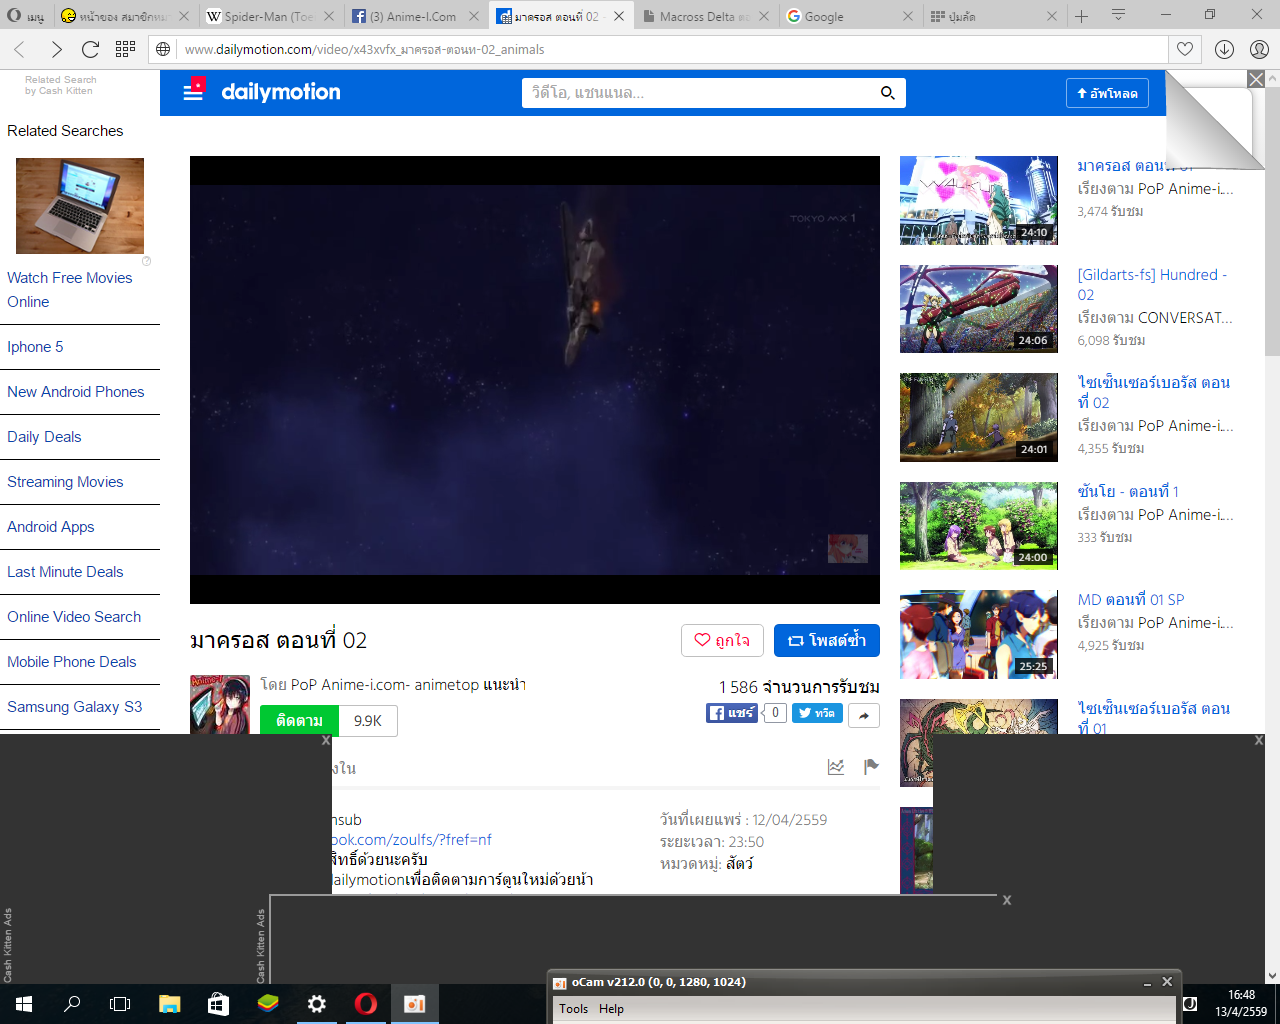The width and height of the screenshot is (1280, 1024).
Task: Open the tab list menu icon
Action: click(1118, 16)
